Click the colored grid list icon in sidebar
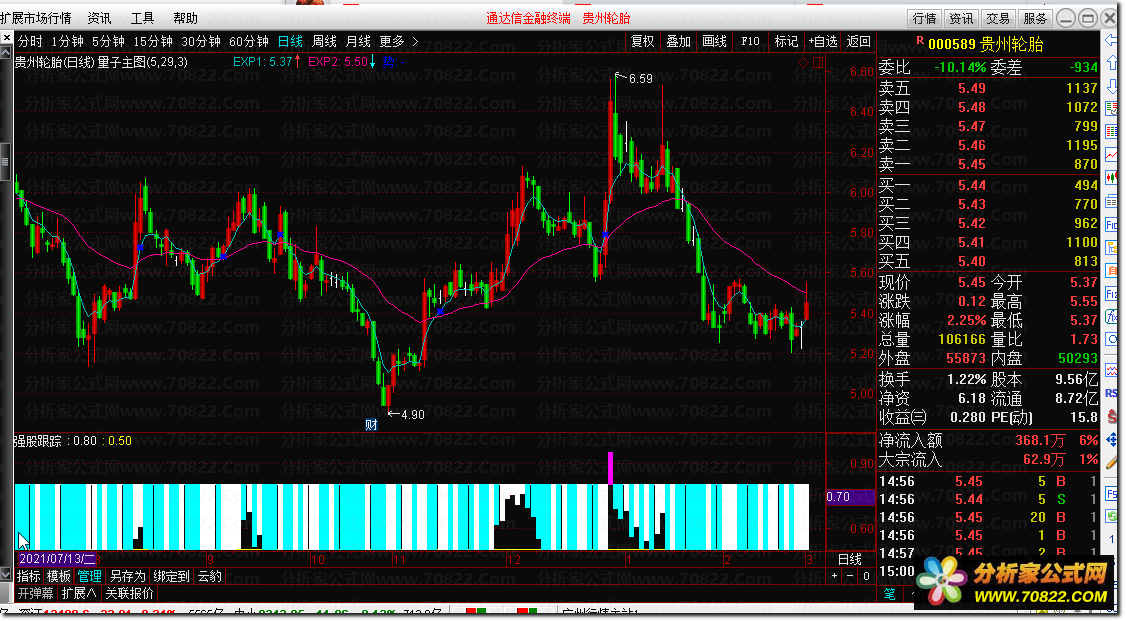Screen dimensions: 1126x621 (1112, 131)
